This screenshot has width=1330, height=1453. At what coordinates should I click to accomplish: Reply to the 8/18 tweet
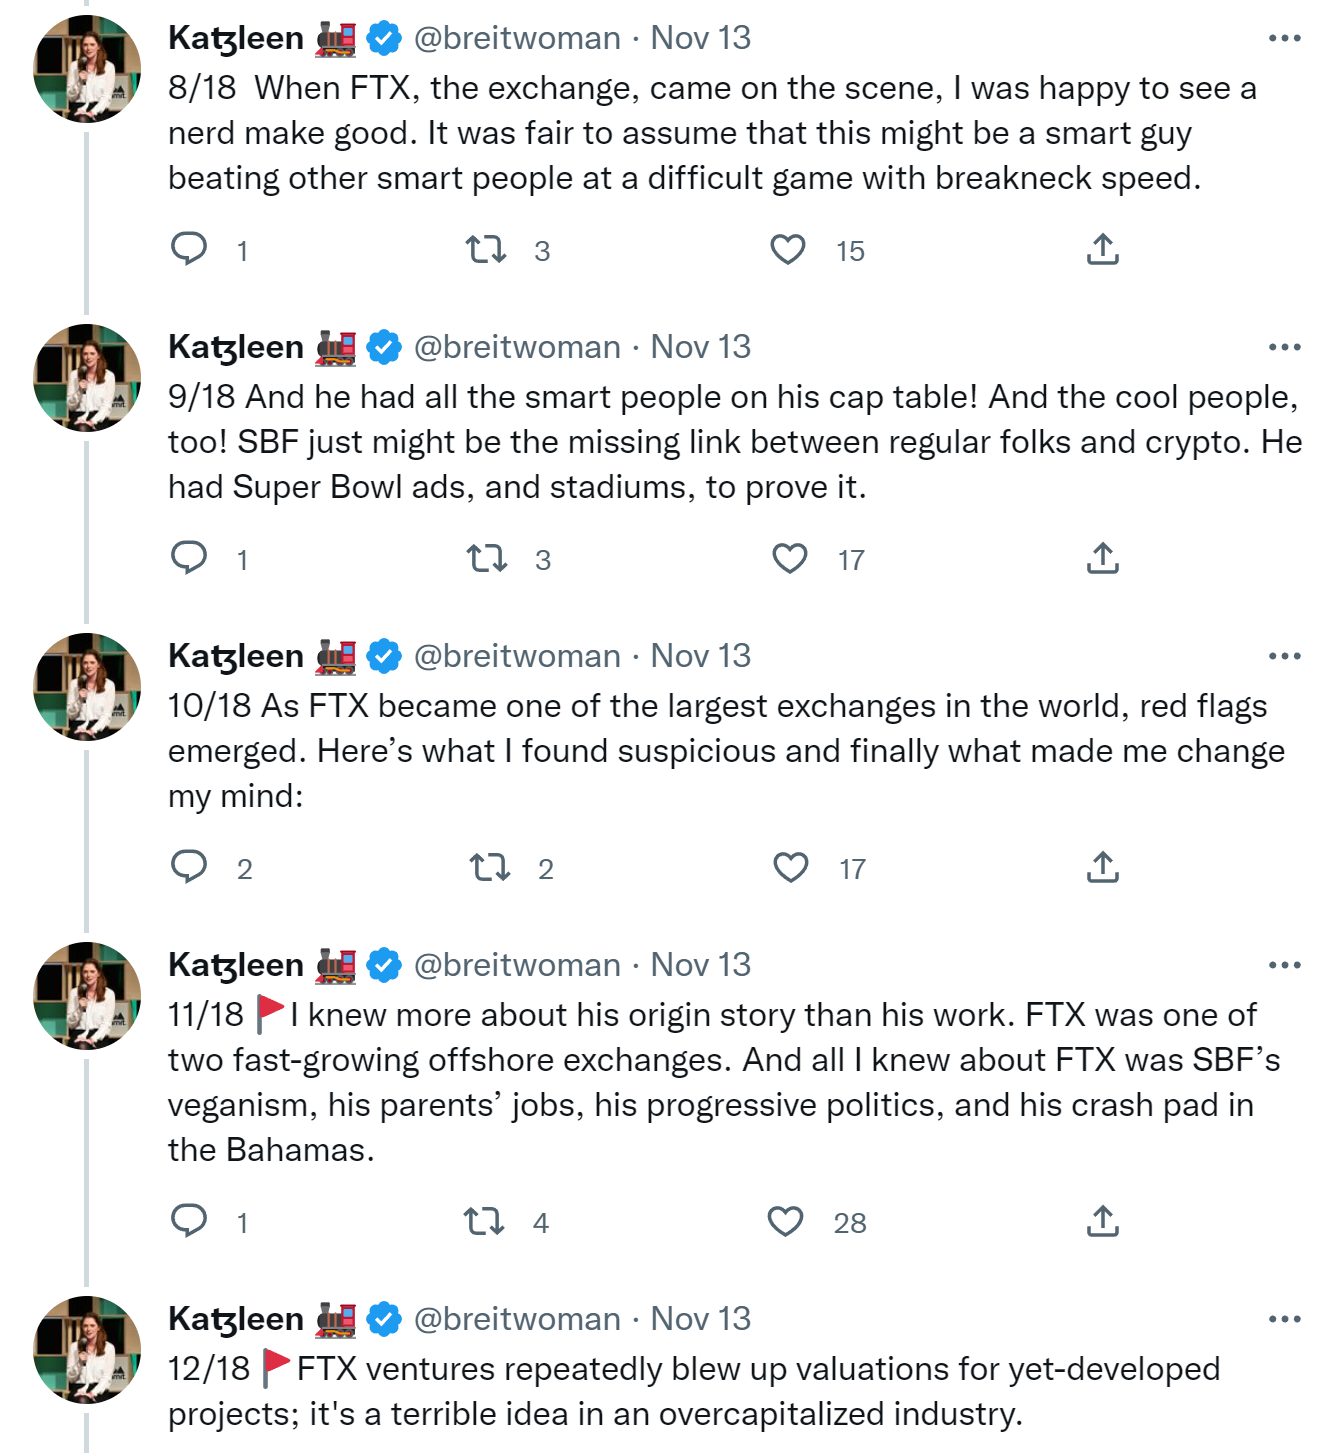[189, 248]
